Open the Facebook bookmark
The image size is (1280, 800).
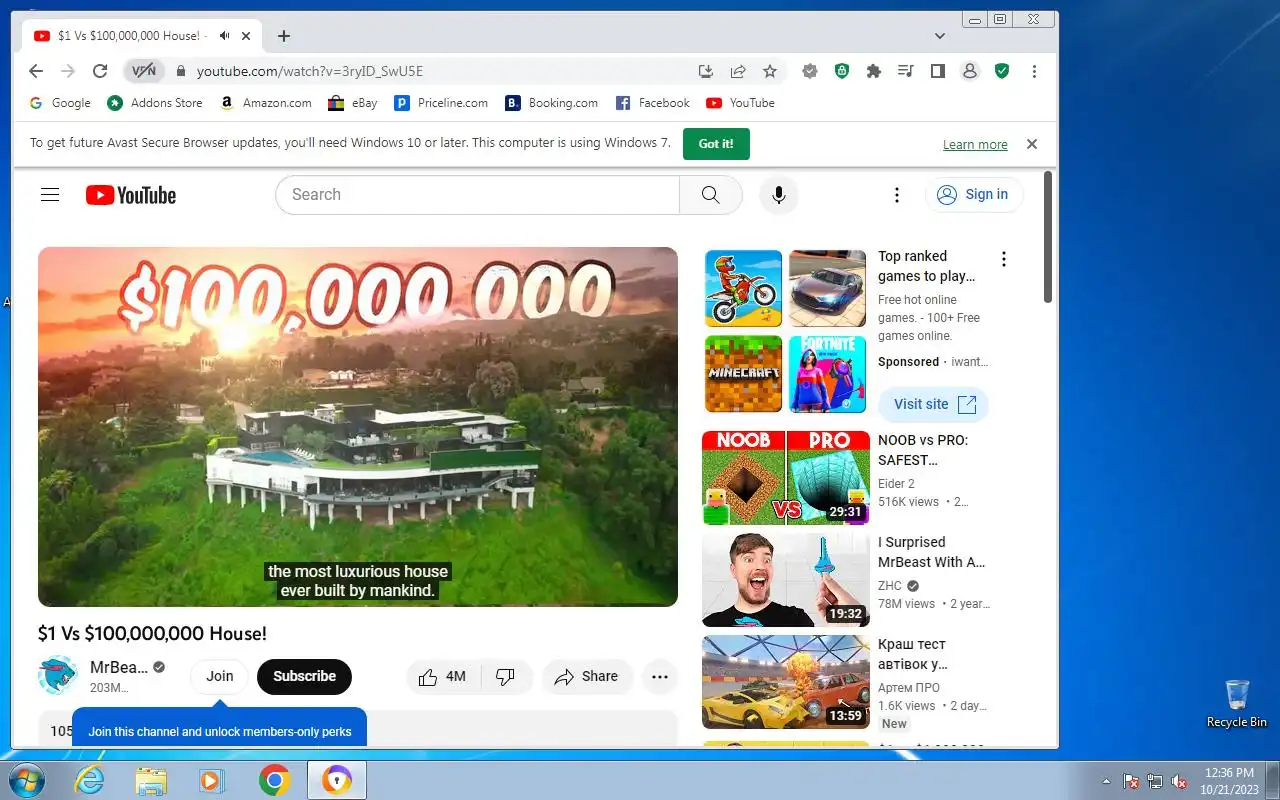tap(653, 103)
